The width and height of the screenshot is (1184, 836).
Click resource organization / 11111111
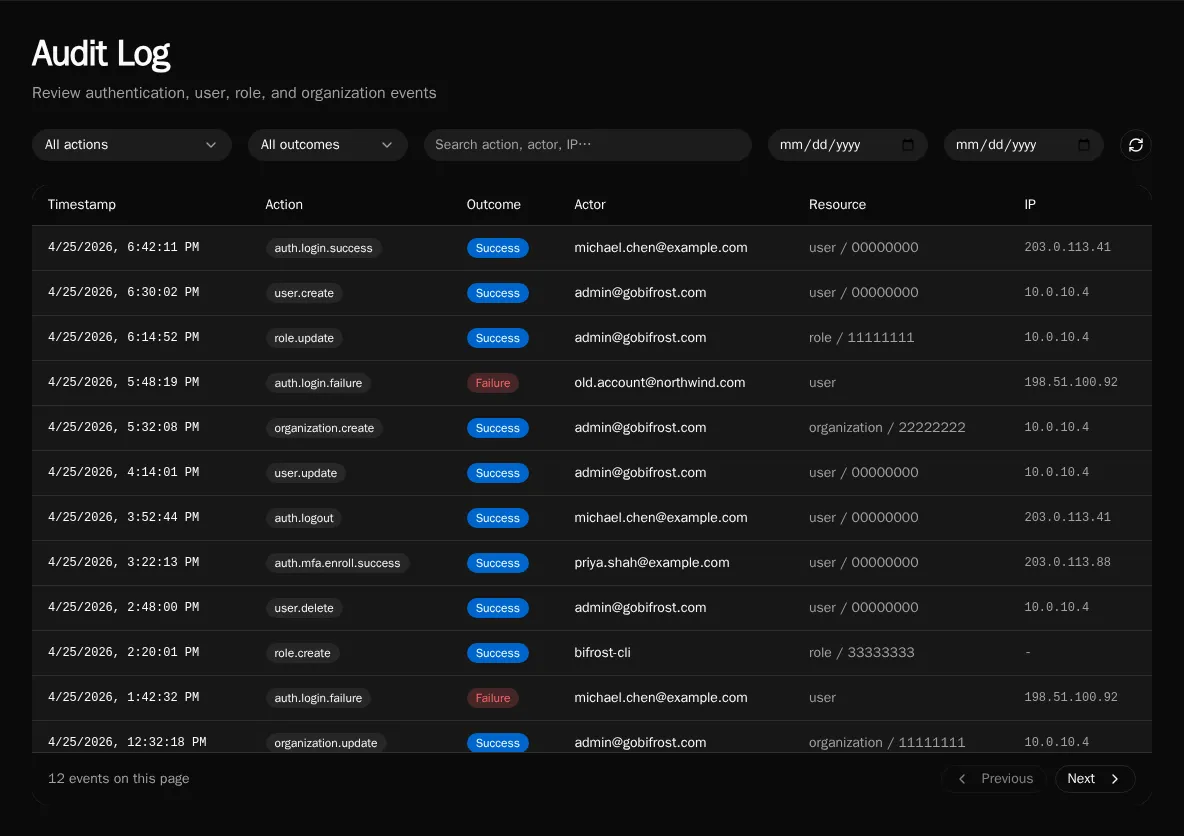pyautogui.click(x=886, y=742)
